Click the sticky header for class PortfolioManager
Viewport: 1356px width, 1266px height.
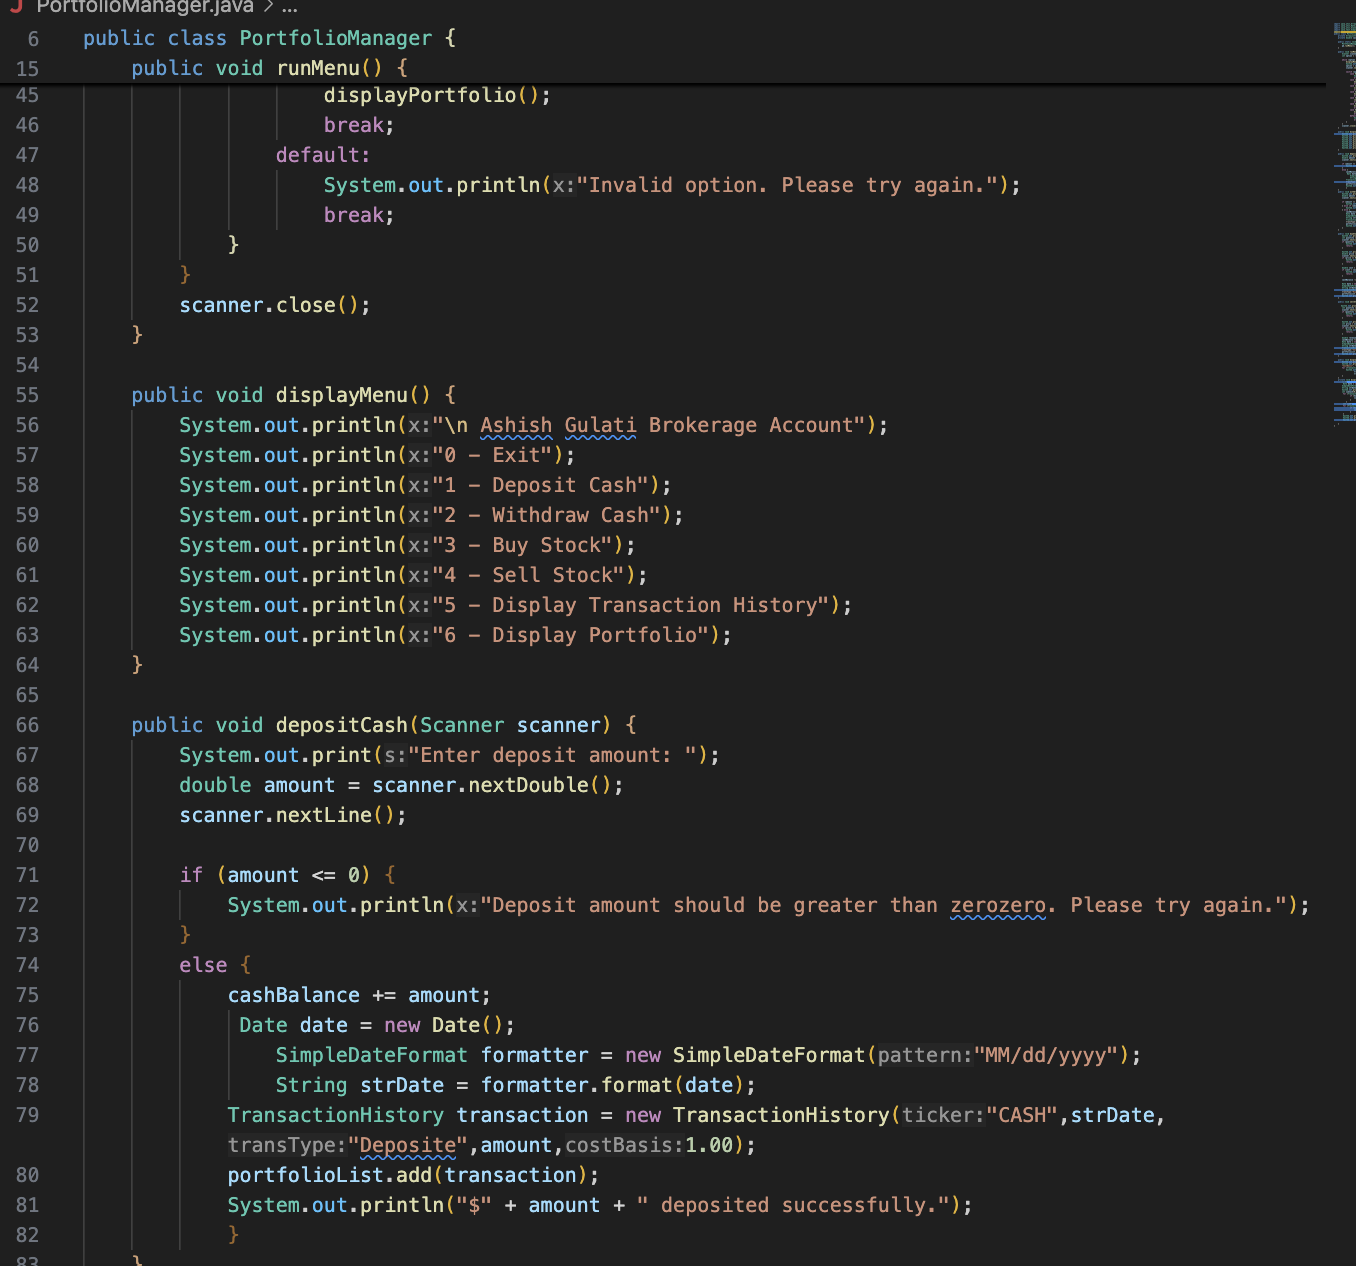335,38
